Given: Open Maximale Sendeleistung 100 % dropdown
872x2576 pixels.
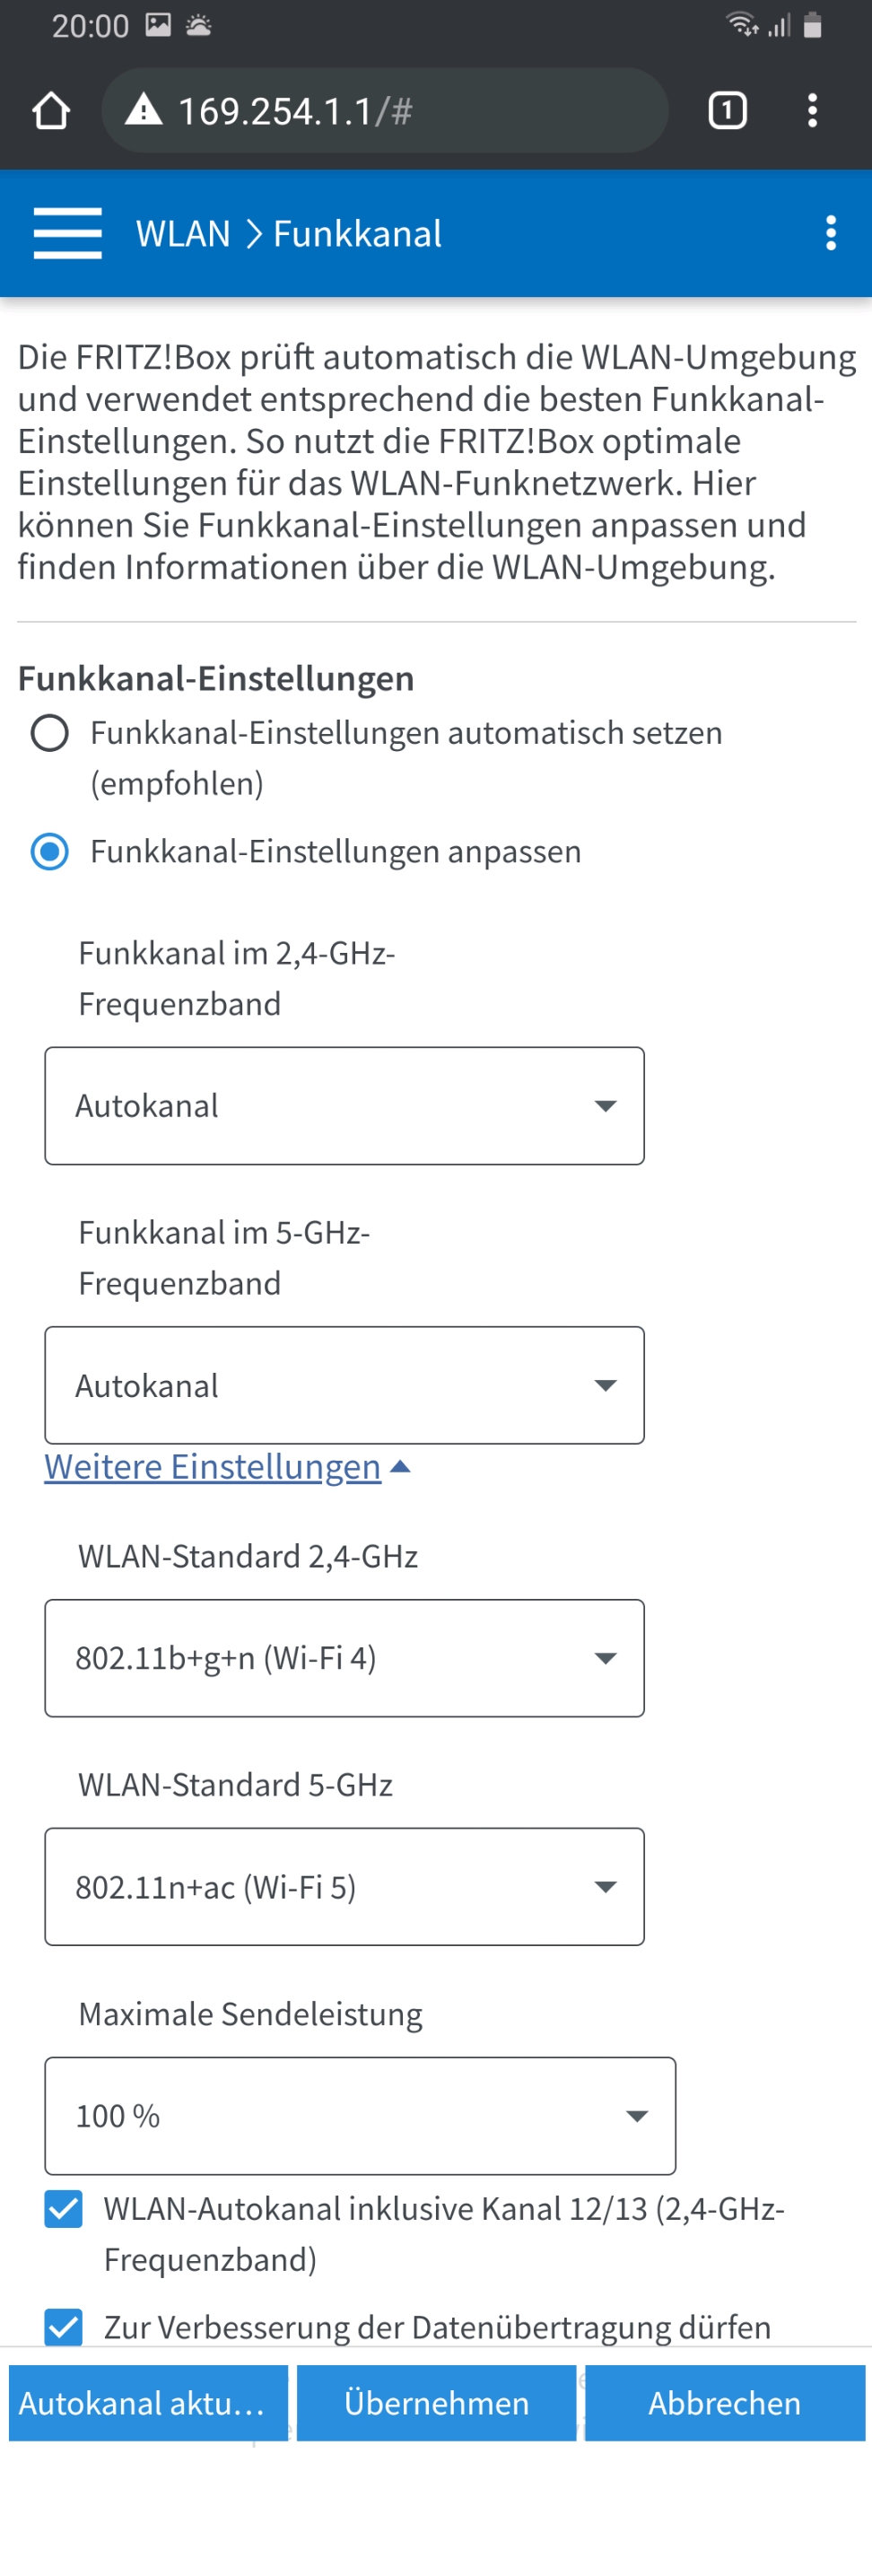Looking at the screenshot, I should click(360, 2116).
